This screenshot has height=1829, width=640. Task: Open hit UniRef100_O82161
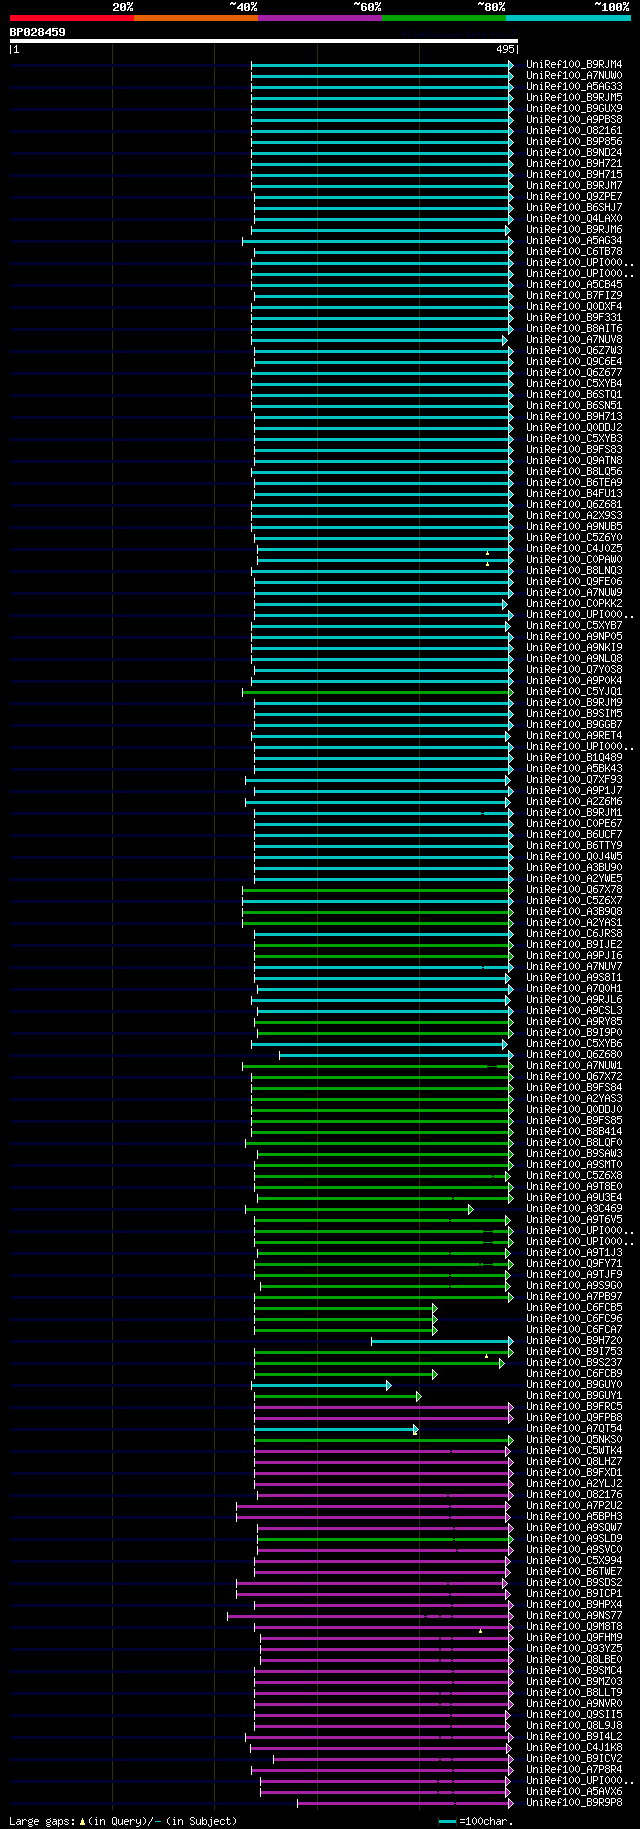pyautogui.click(x=574, y=131)
